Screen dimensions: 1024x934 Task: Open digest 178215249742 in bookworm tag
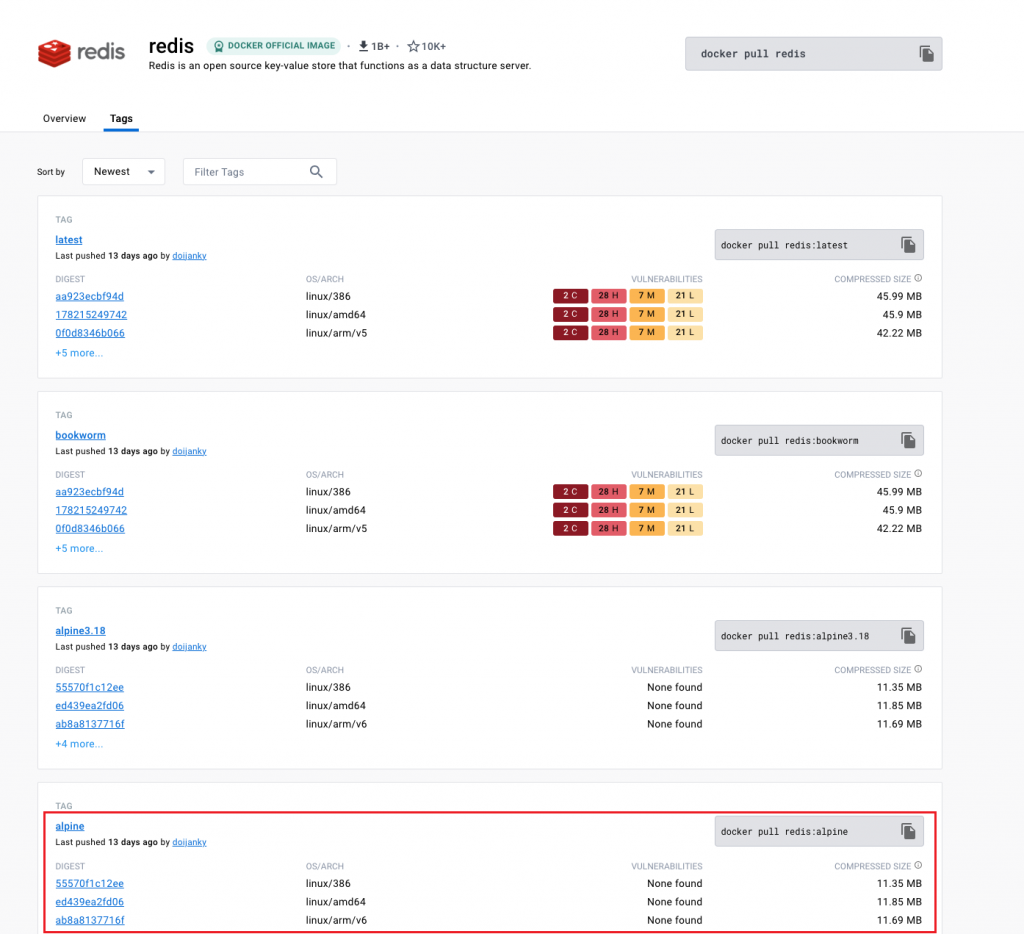pyautogui.click(x=91, y=509)
